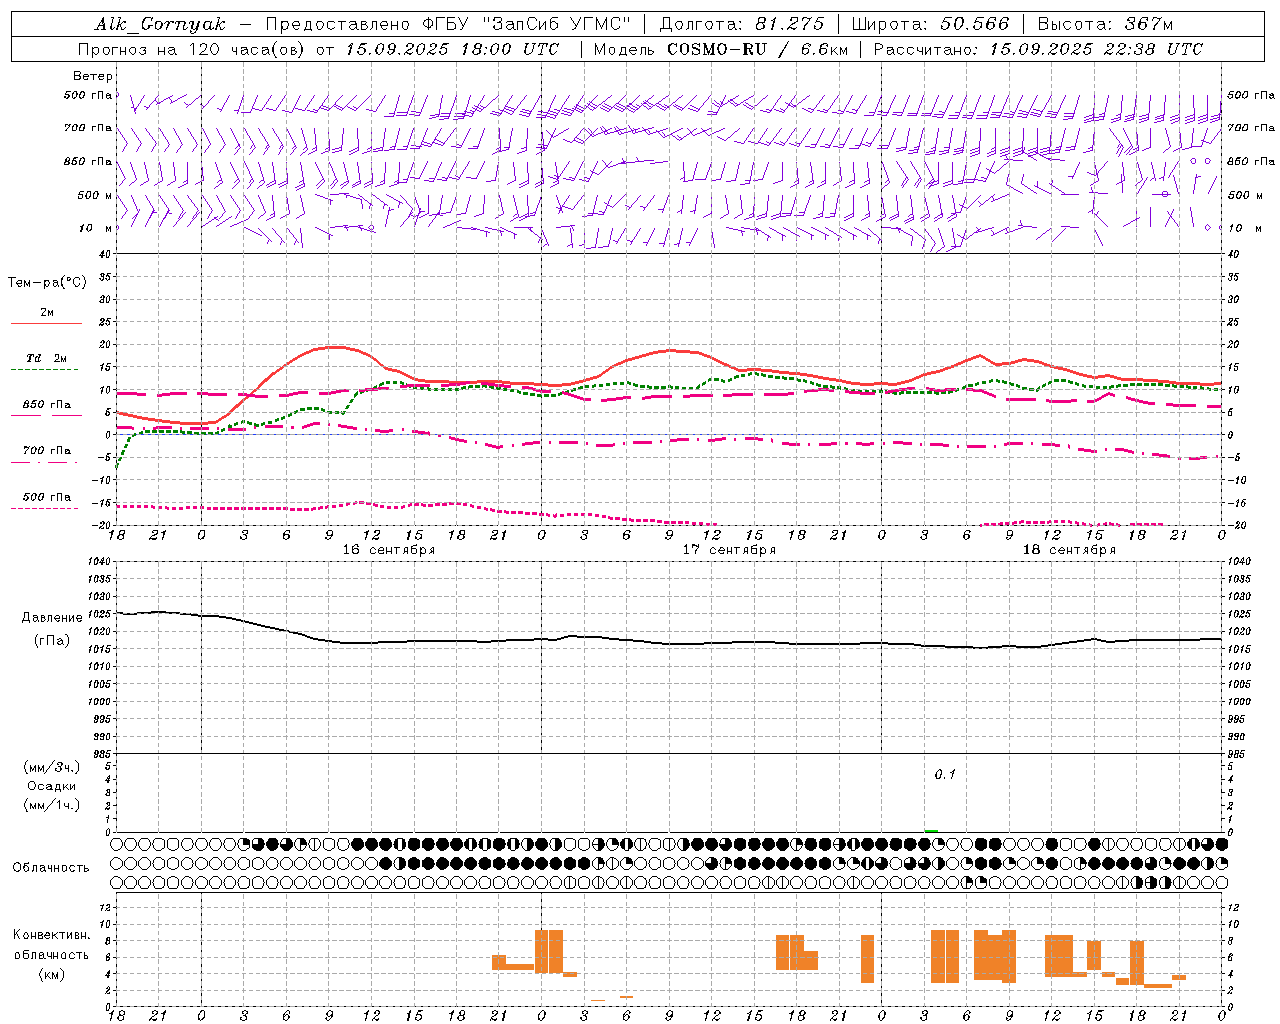This screenshot has height=1024, width=1280.
Task: Click the '0.1' precipitation amount value
Action: coord(945,774)
